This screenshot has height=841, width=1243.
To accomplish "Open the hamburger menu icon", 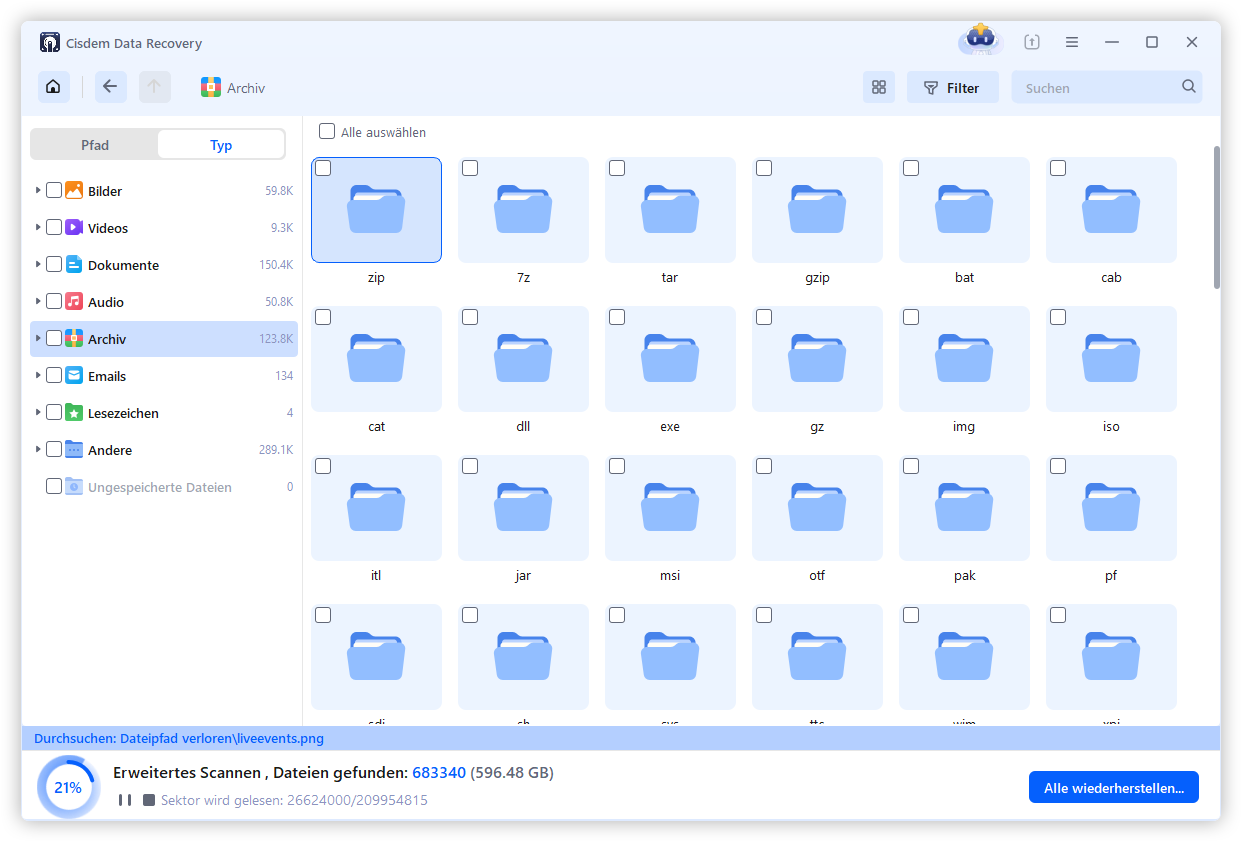I will [1072, 42].
